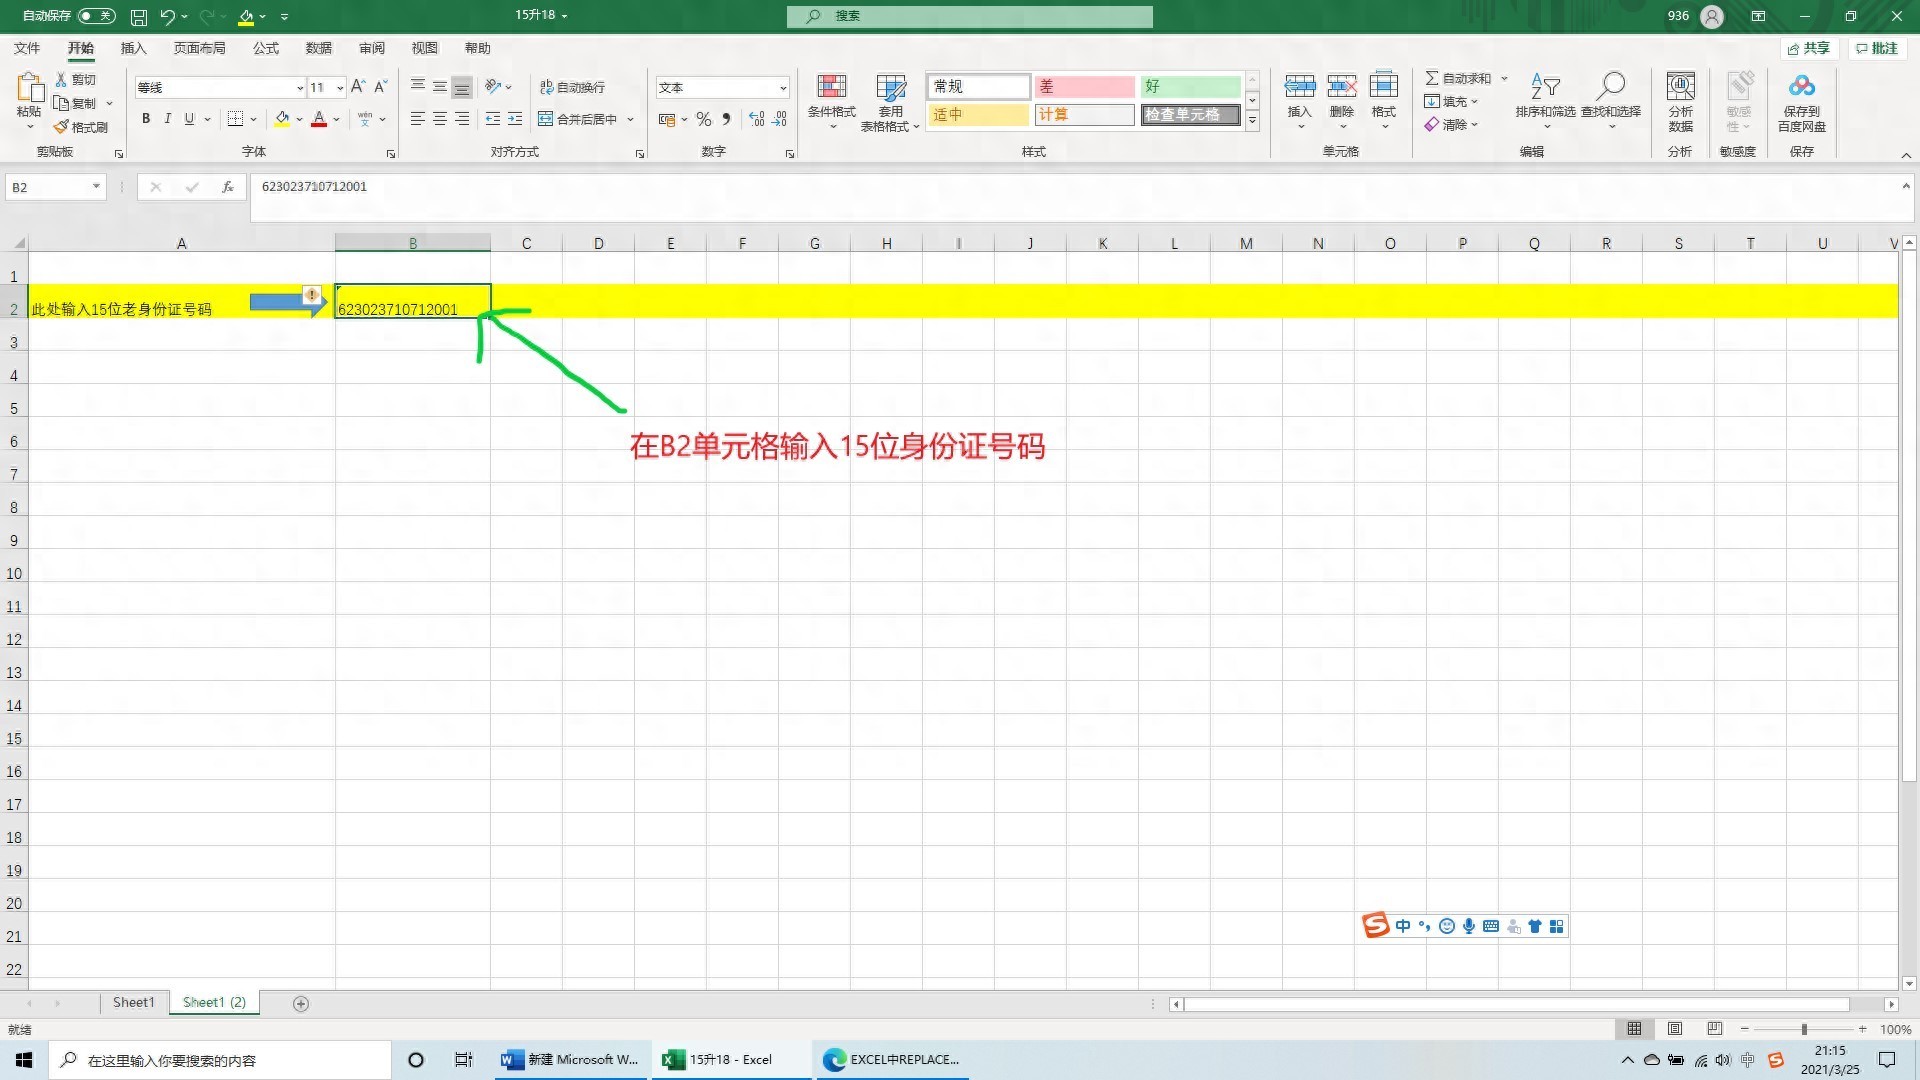Add a new sheet with plus icon
Image resolution: width=1920 pixels, height=1080 pixels.
[301, 1003]
